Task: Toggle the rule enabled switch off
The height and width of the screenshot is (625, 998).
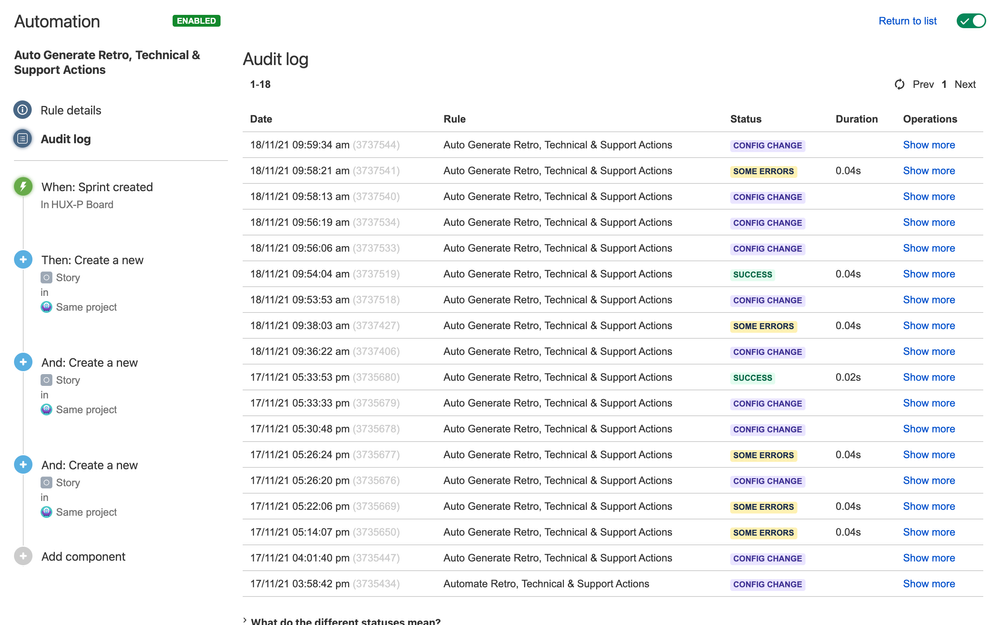Action: pos(971,21)
